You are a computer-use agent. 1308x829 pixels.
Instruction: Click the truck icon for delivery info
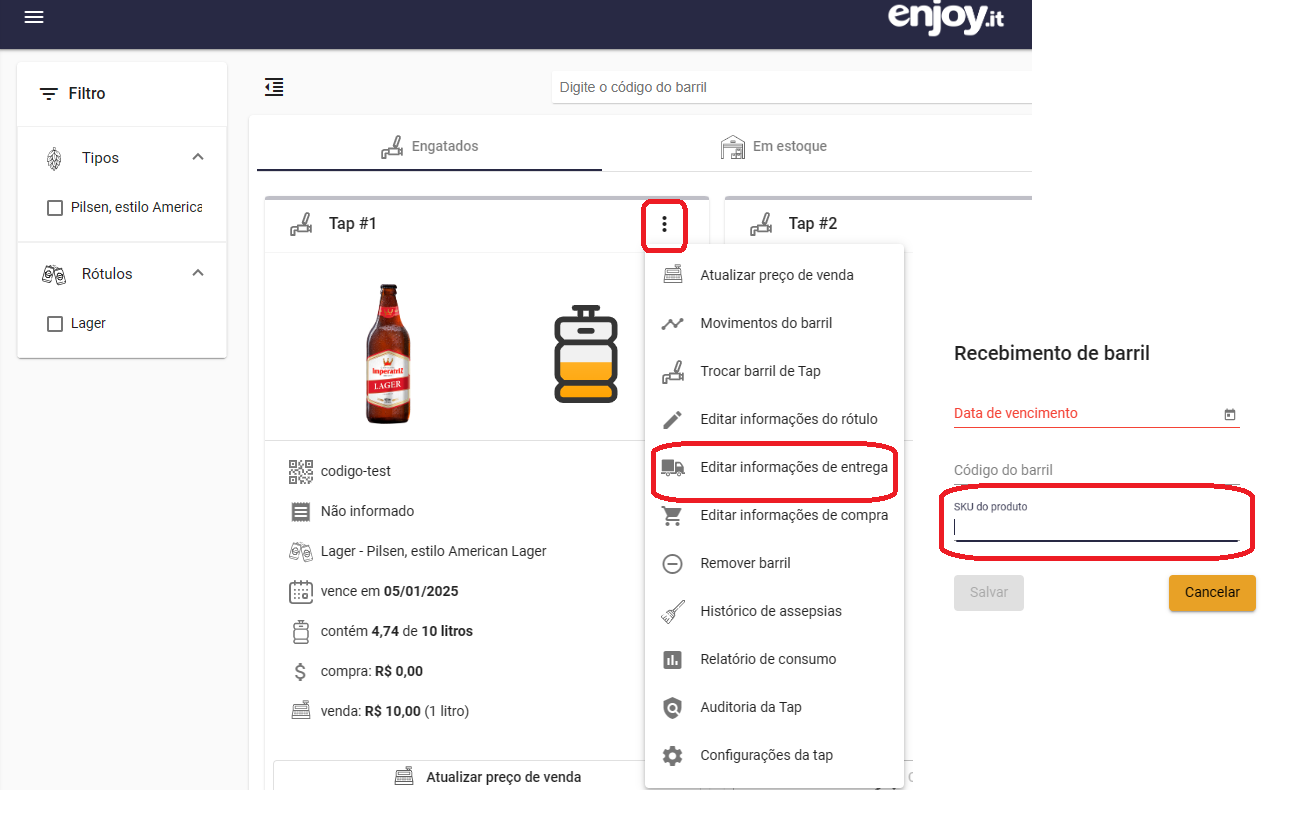click(x=673, y=467)
